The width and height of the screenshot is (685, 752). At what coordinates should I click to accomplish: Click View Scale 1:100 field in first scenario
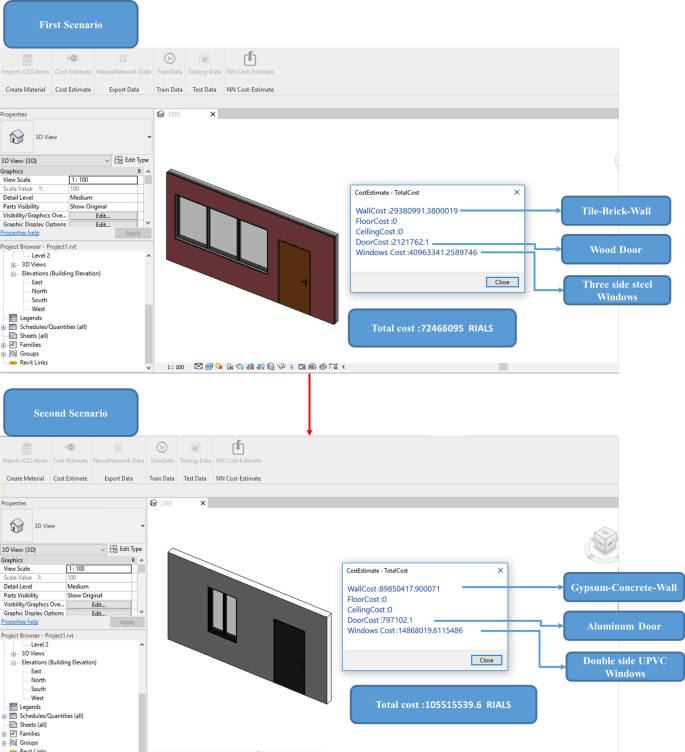[103, 180]
